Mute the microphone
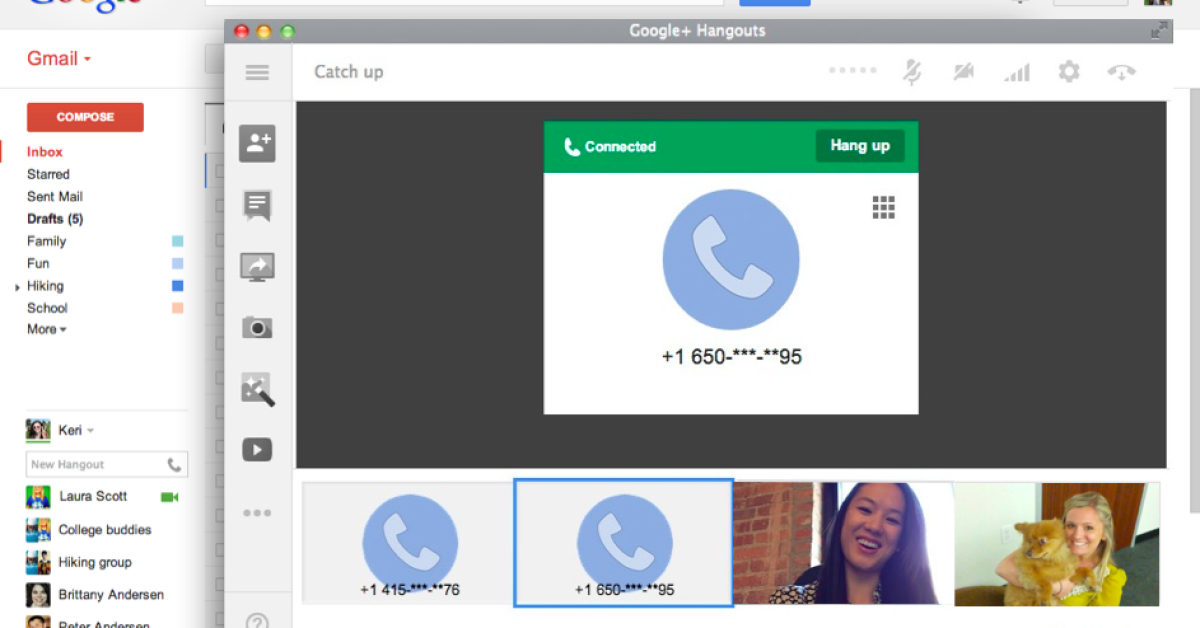 click(912, 72)
